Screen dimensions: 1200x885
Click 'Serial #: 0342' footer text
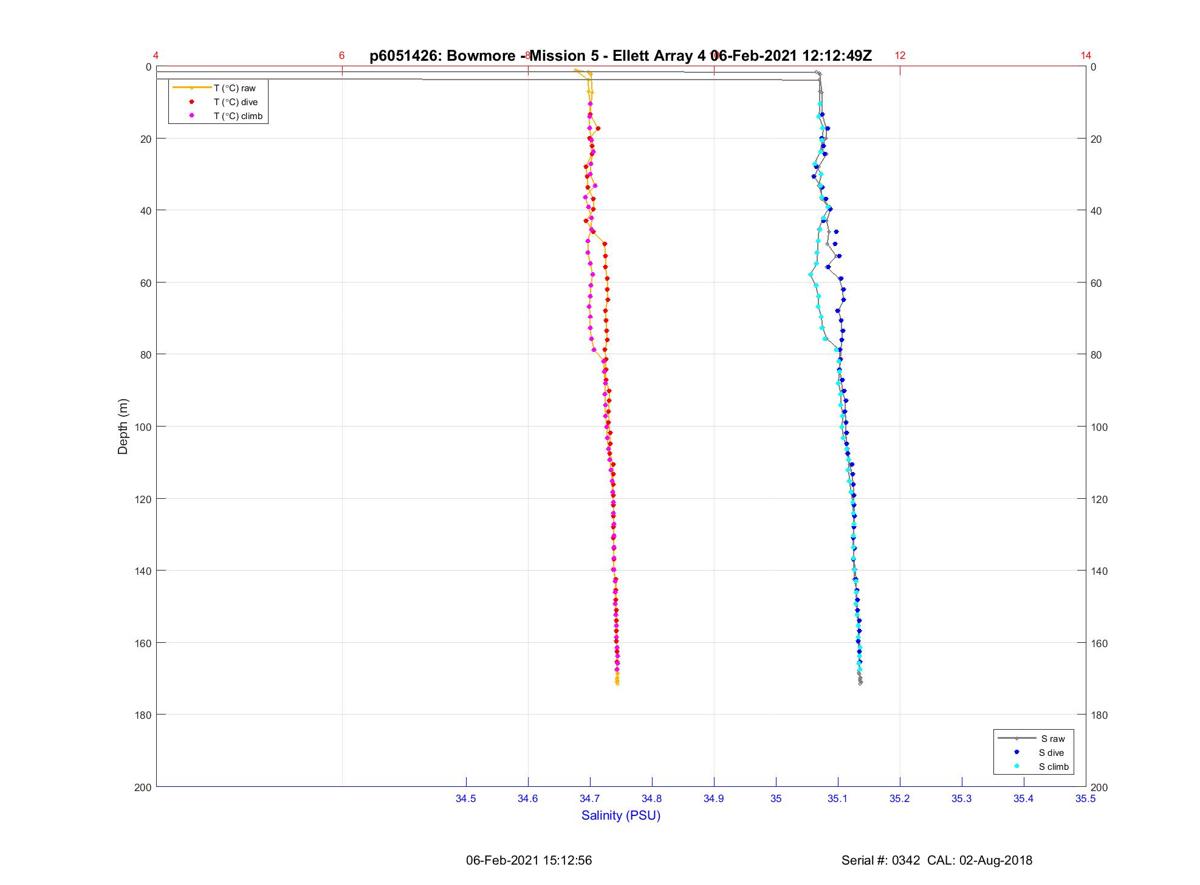point(882,860)
